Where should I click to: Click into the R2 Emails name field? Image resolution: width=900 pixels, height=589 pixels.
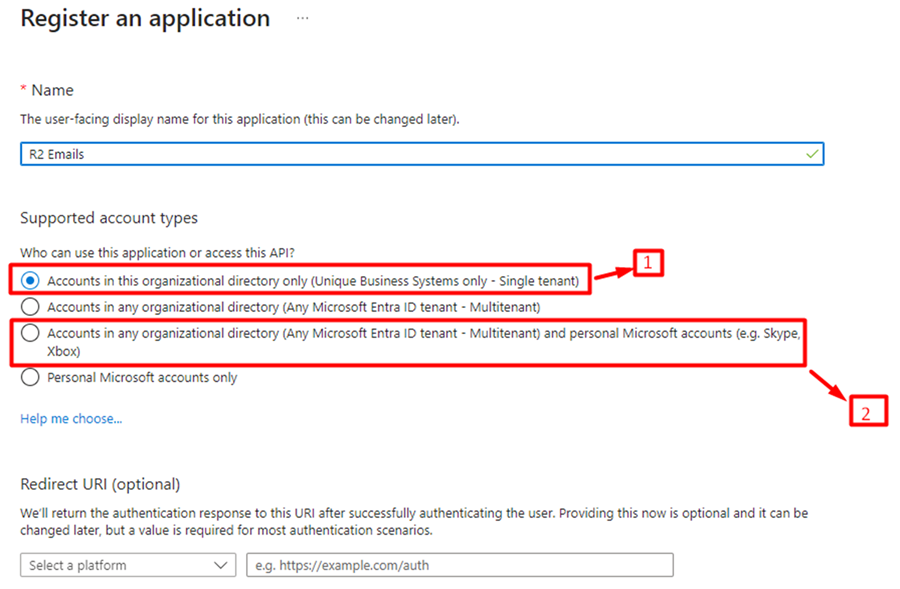pyautogui.click(x=400, y=154)
